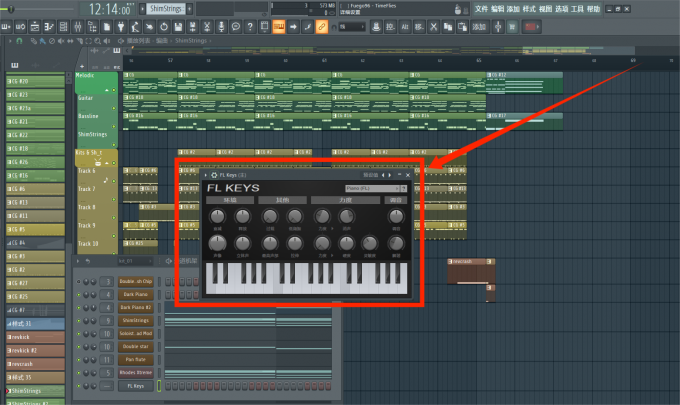Expand the playlist menu arrow
The width and height of the screenshot is (680, 405).
(x=10, y=41)
